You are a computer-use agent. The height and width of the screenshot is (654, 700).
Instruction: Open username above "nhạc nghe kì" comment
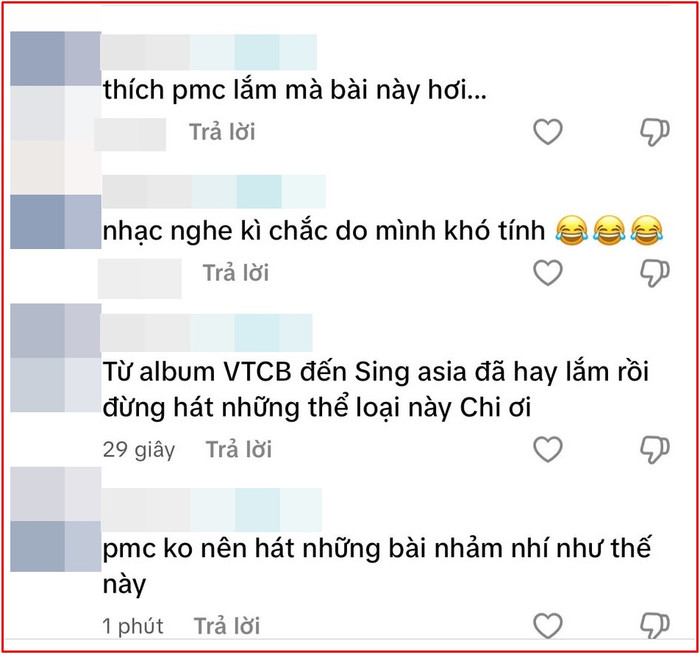point(214,192)
